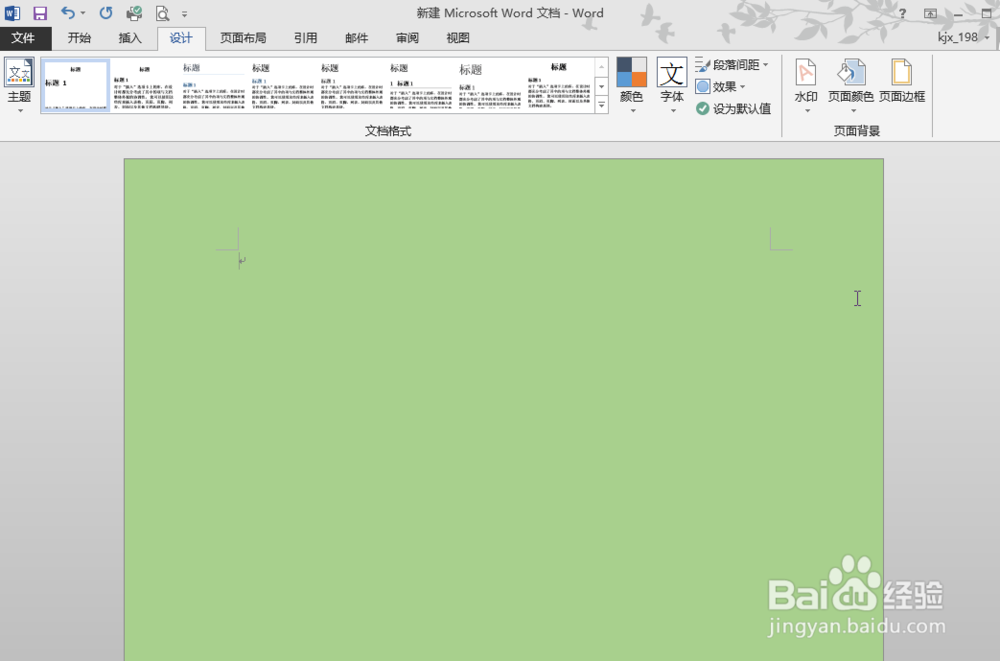This screenshot has height=661, width=1000.
Task: Open the 字体 theme fonts menu
Action: (672, 85)
